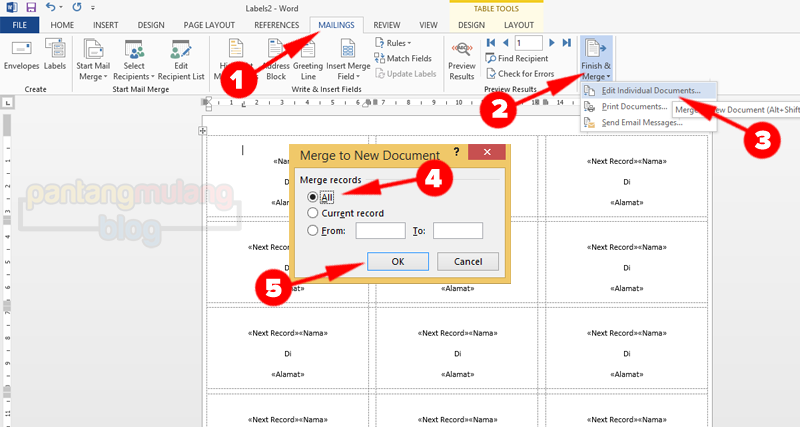Select the MAILINGS tab

click(336, 24)
